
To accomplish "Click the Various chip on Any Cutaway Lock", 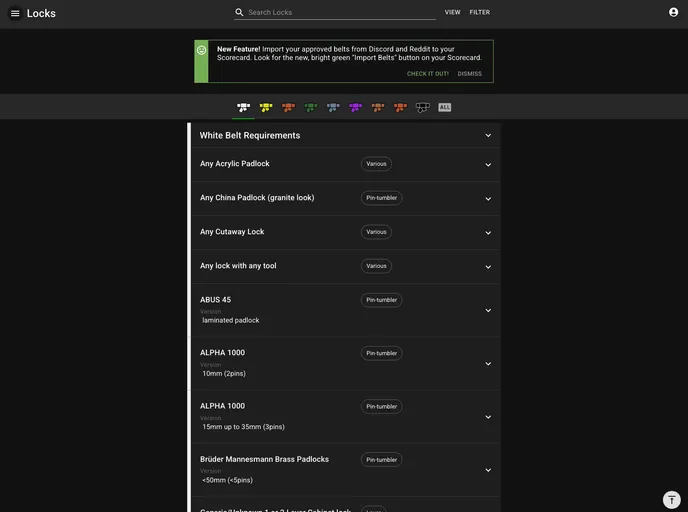I will point(376,232).
